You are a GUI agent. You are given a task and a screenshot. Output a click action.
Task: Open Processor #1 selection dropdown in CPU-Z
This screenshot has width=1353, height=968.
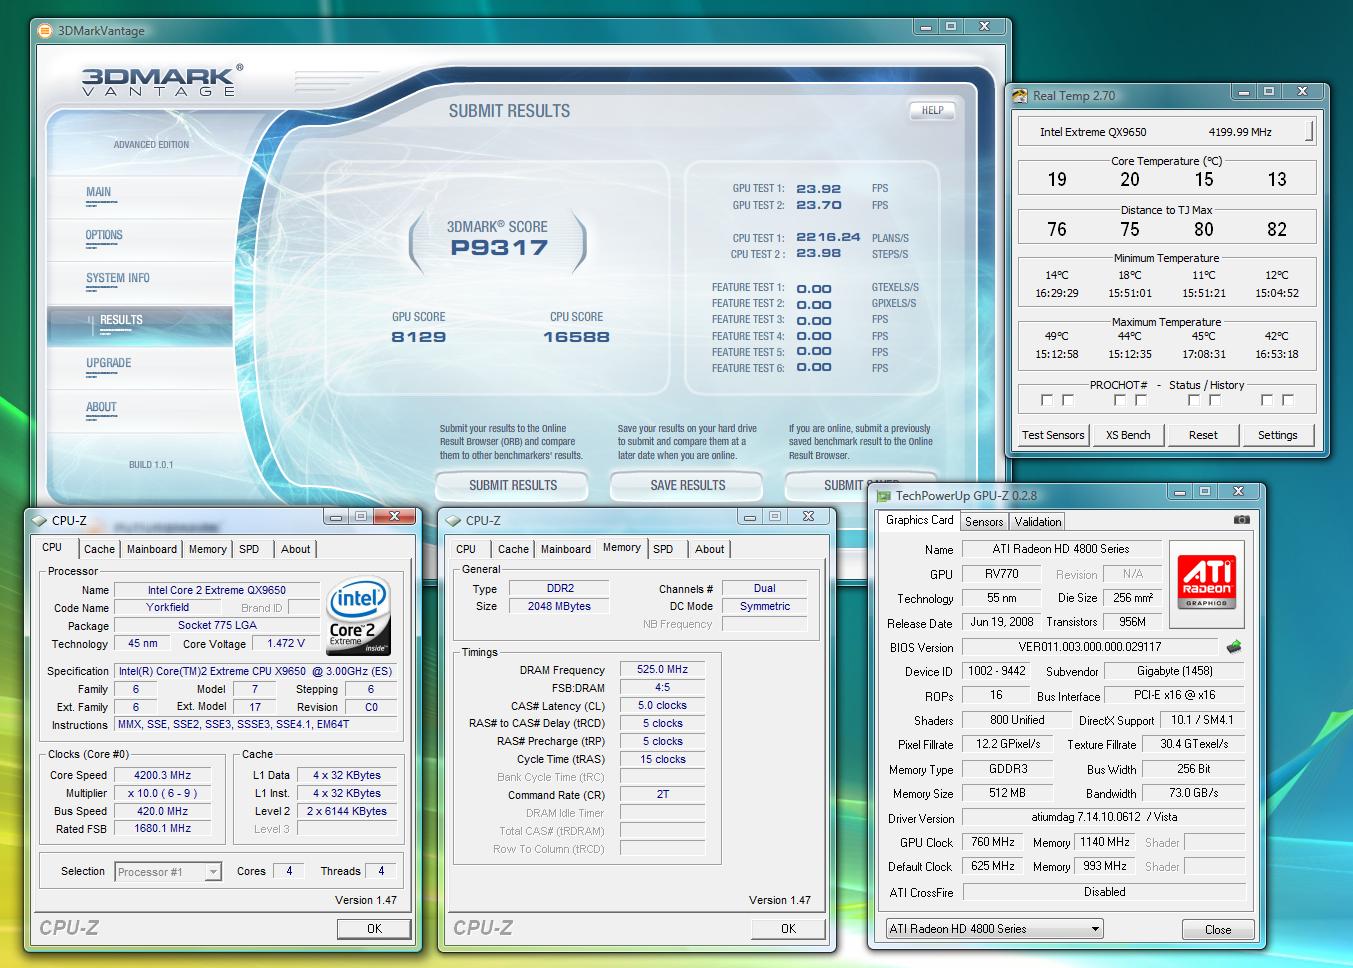coord(213,872)
